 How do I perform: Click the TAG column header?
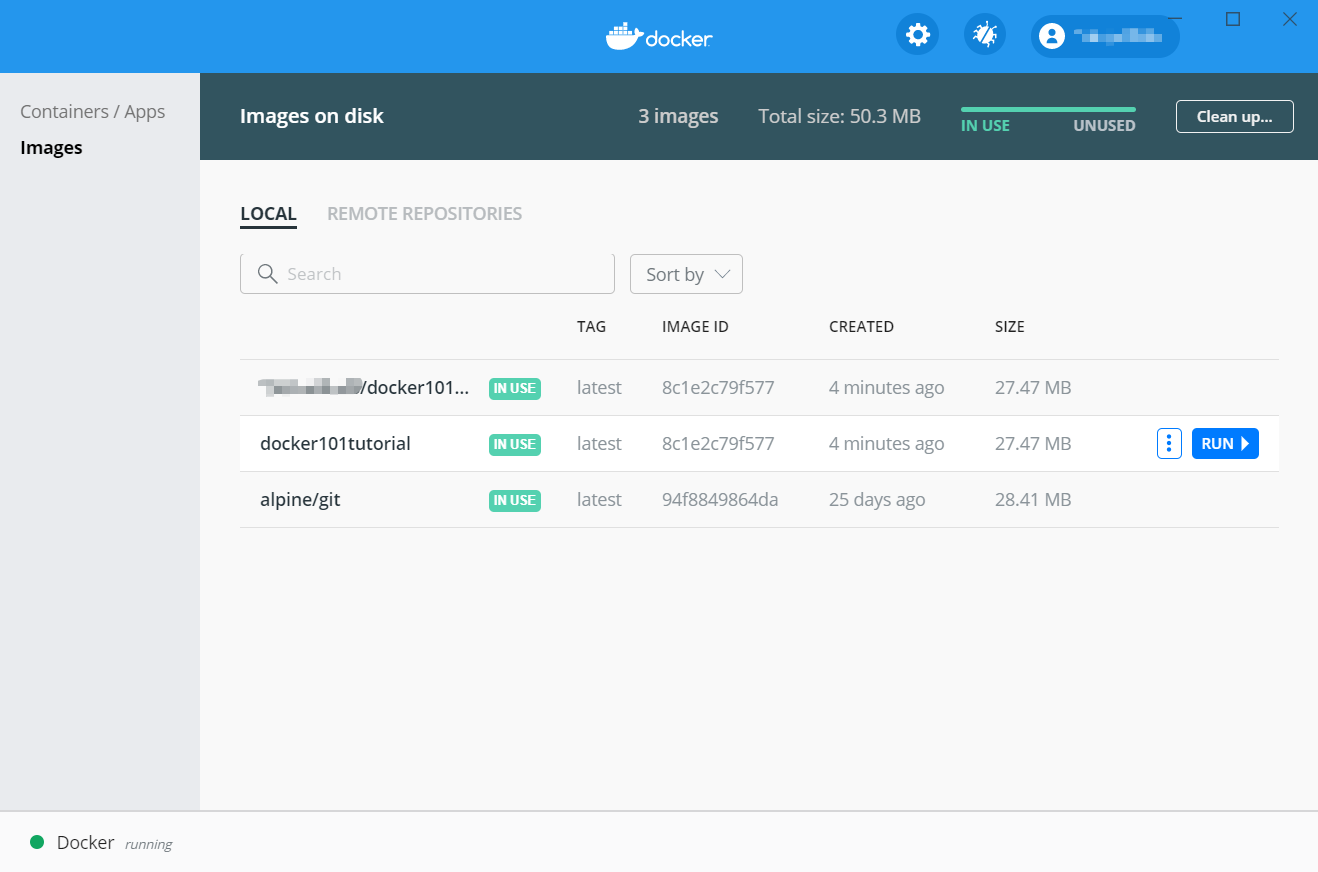click(591, 327)
